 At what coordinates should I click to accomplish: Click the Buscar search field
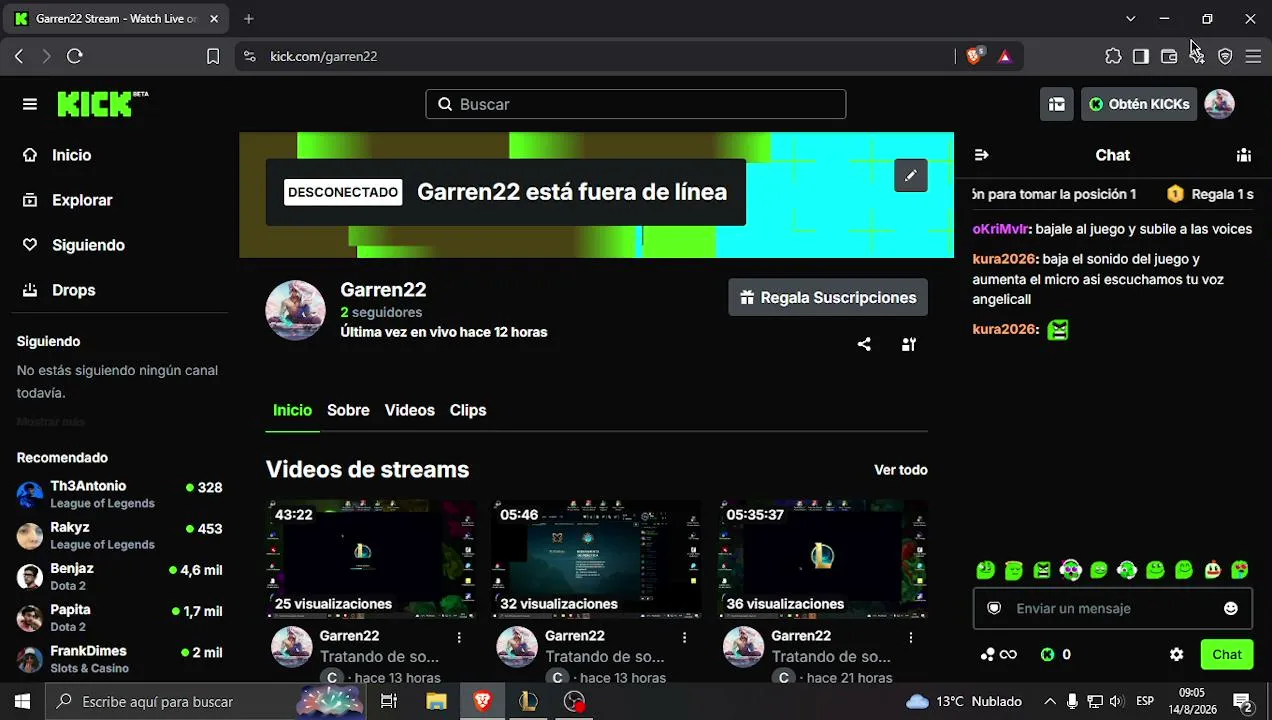pos(636,104)
